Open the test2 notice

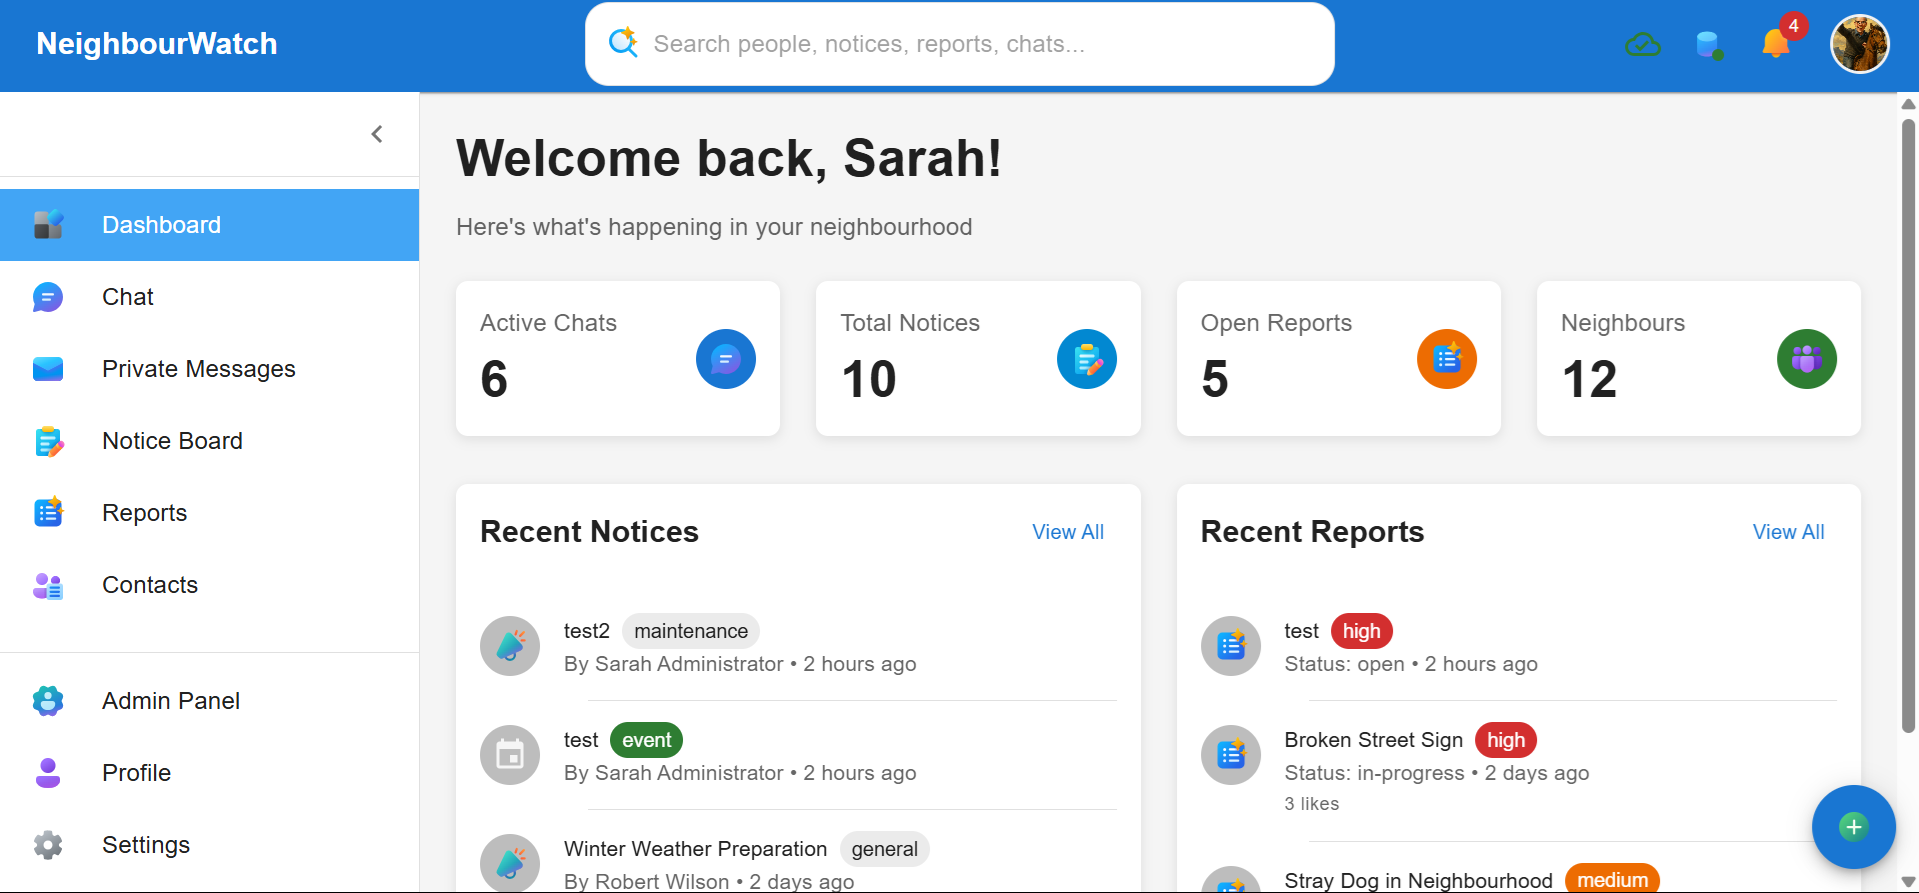pyautogui.click(x=587, y=631)
